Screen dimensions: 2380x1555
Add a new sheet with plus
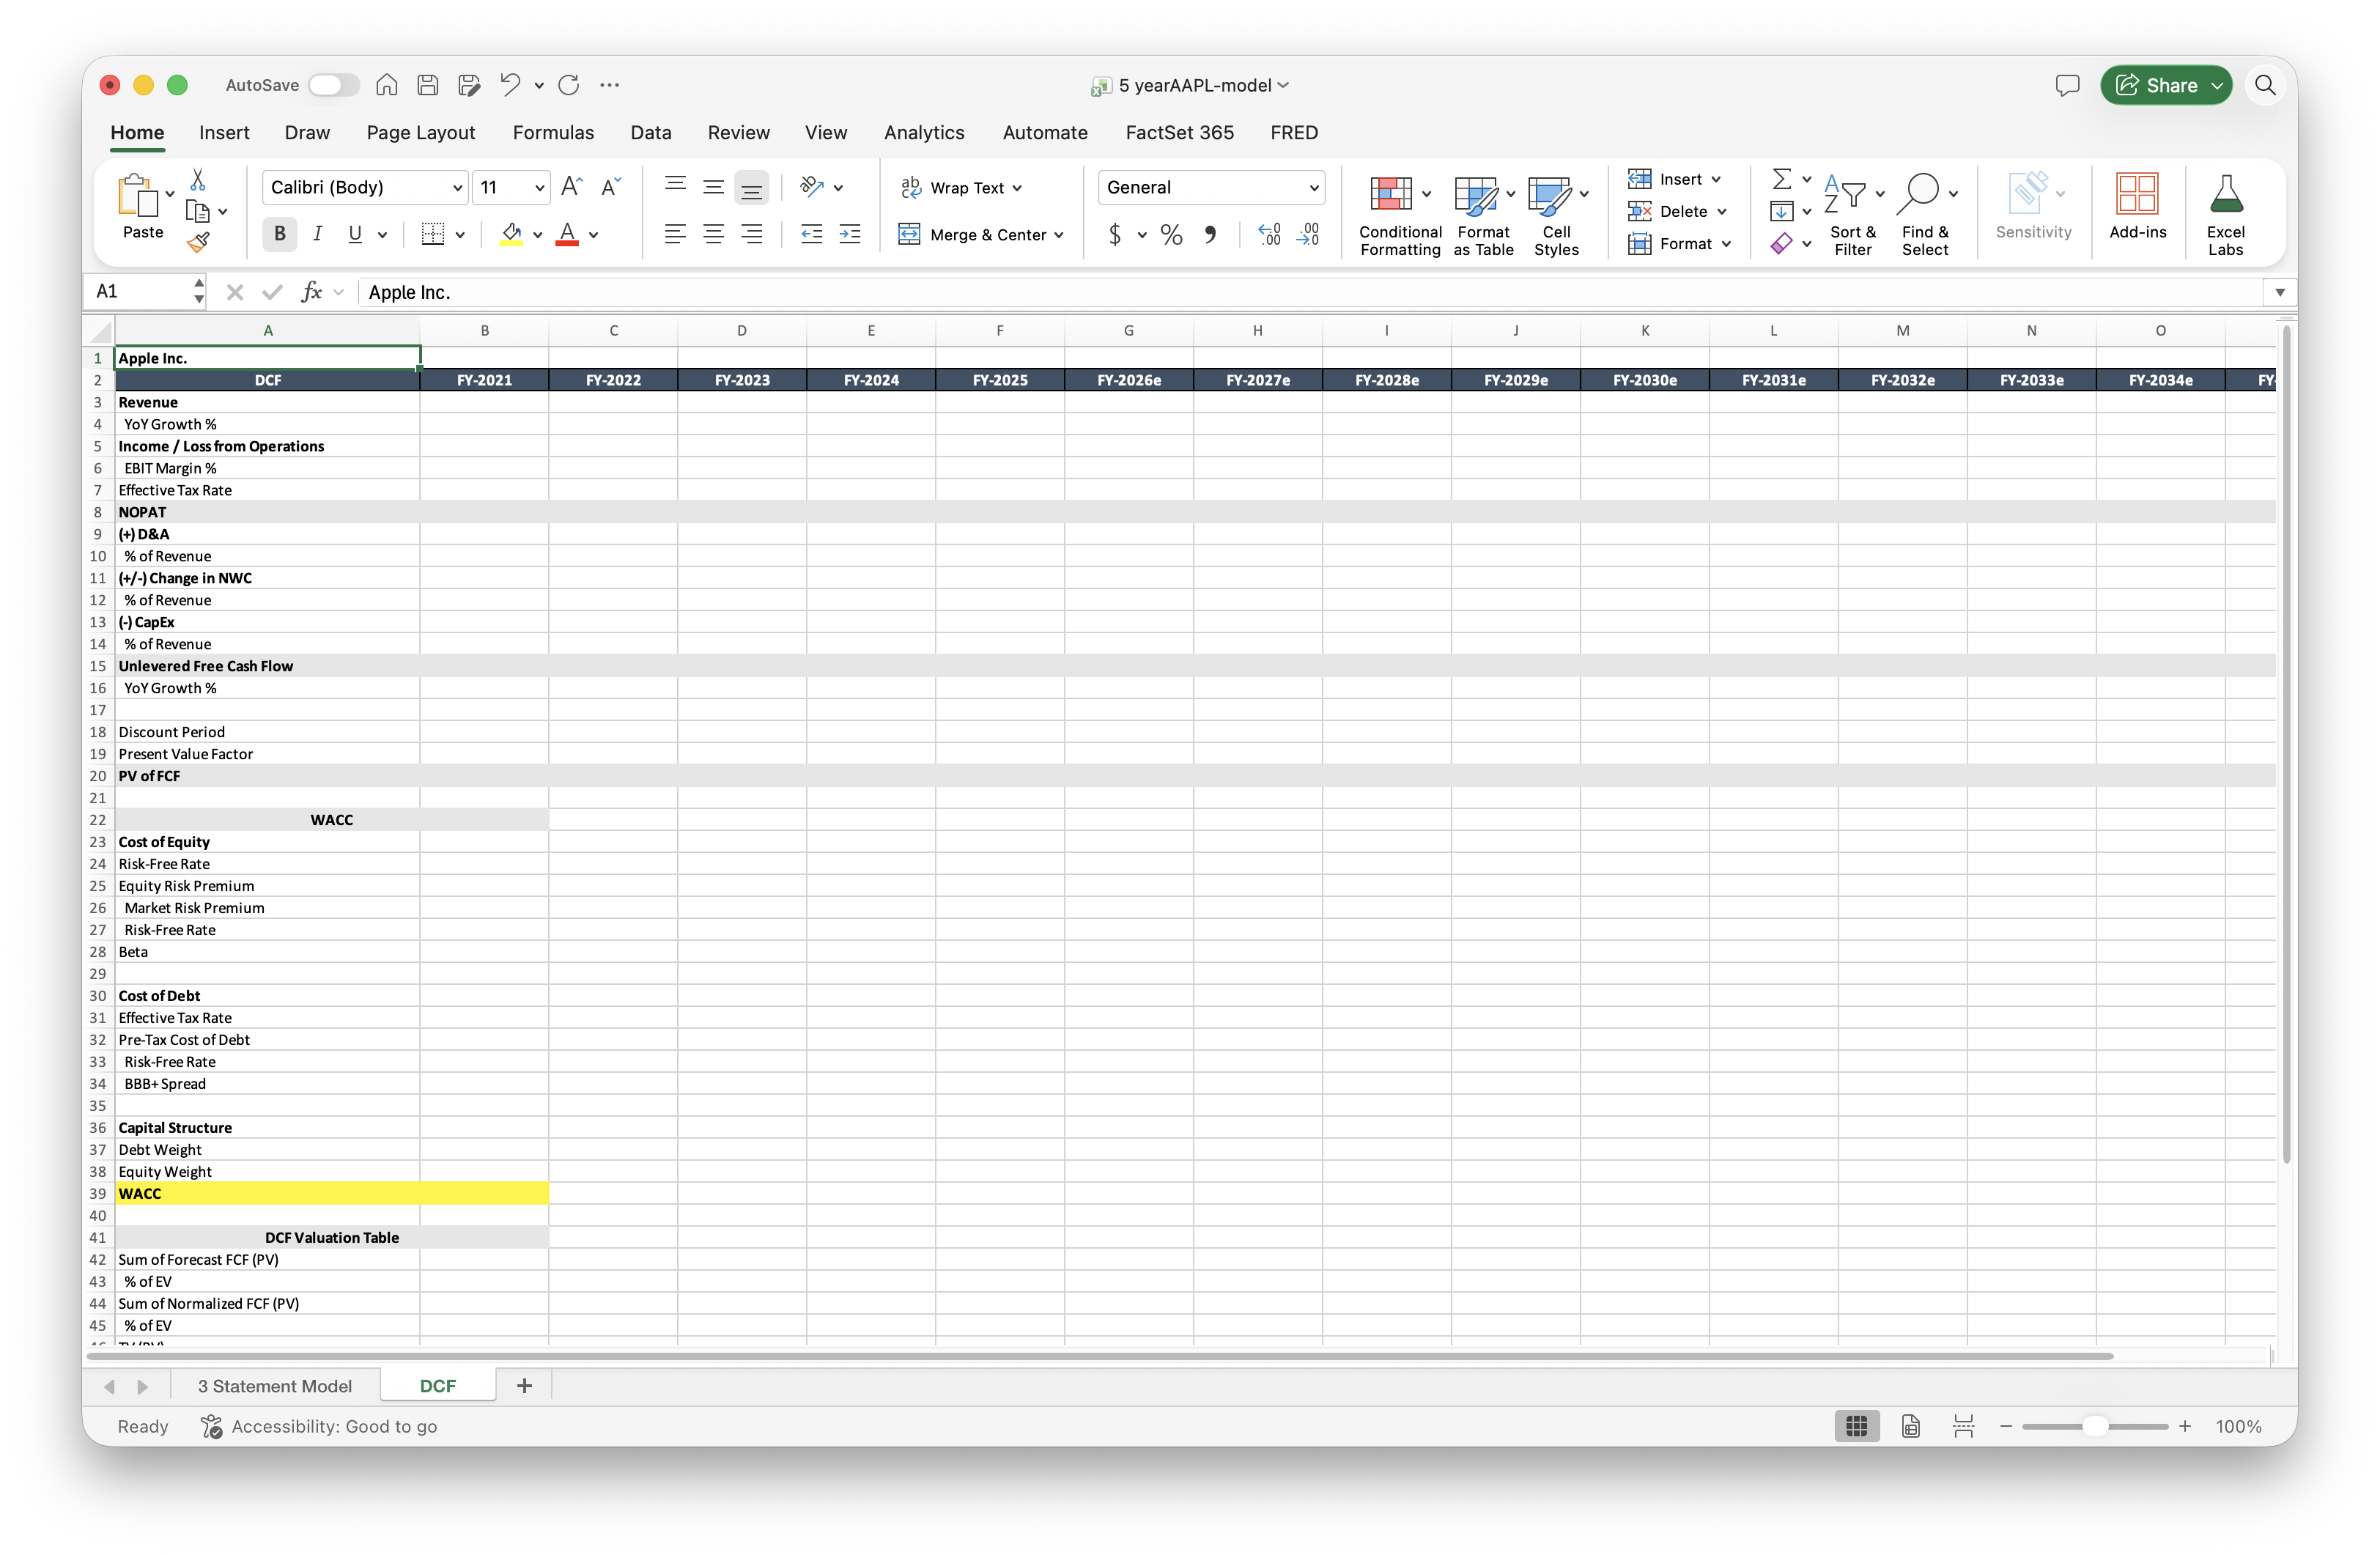524,1386
